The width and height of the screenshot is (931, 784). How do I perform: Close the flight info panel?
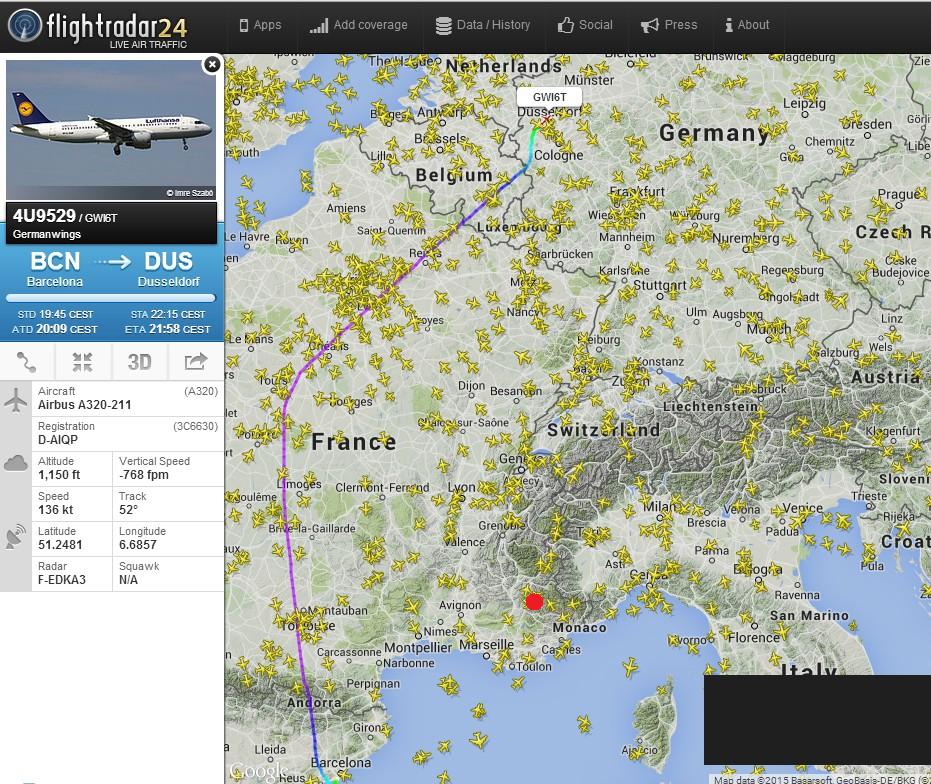[x=212, y=64]
